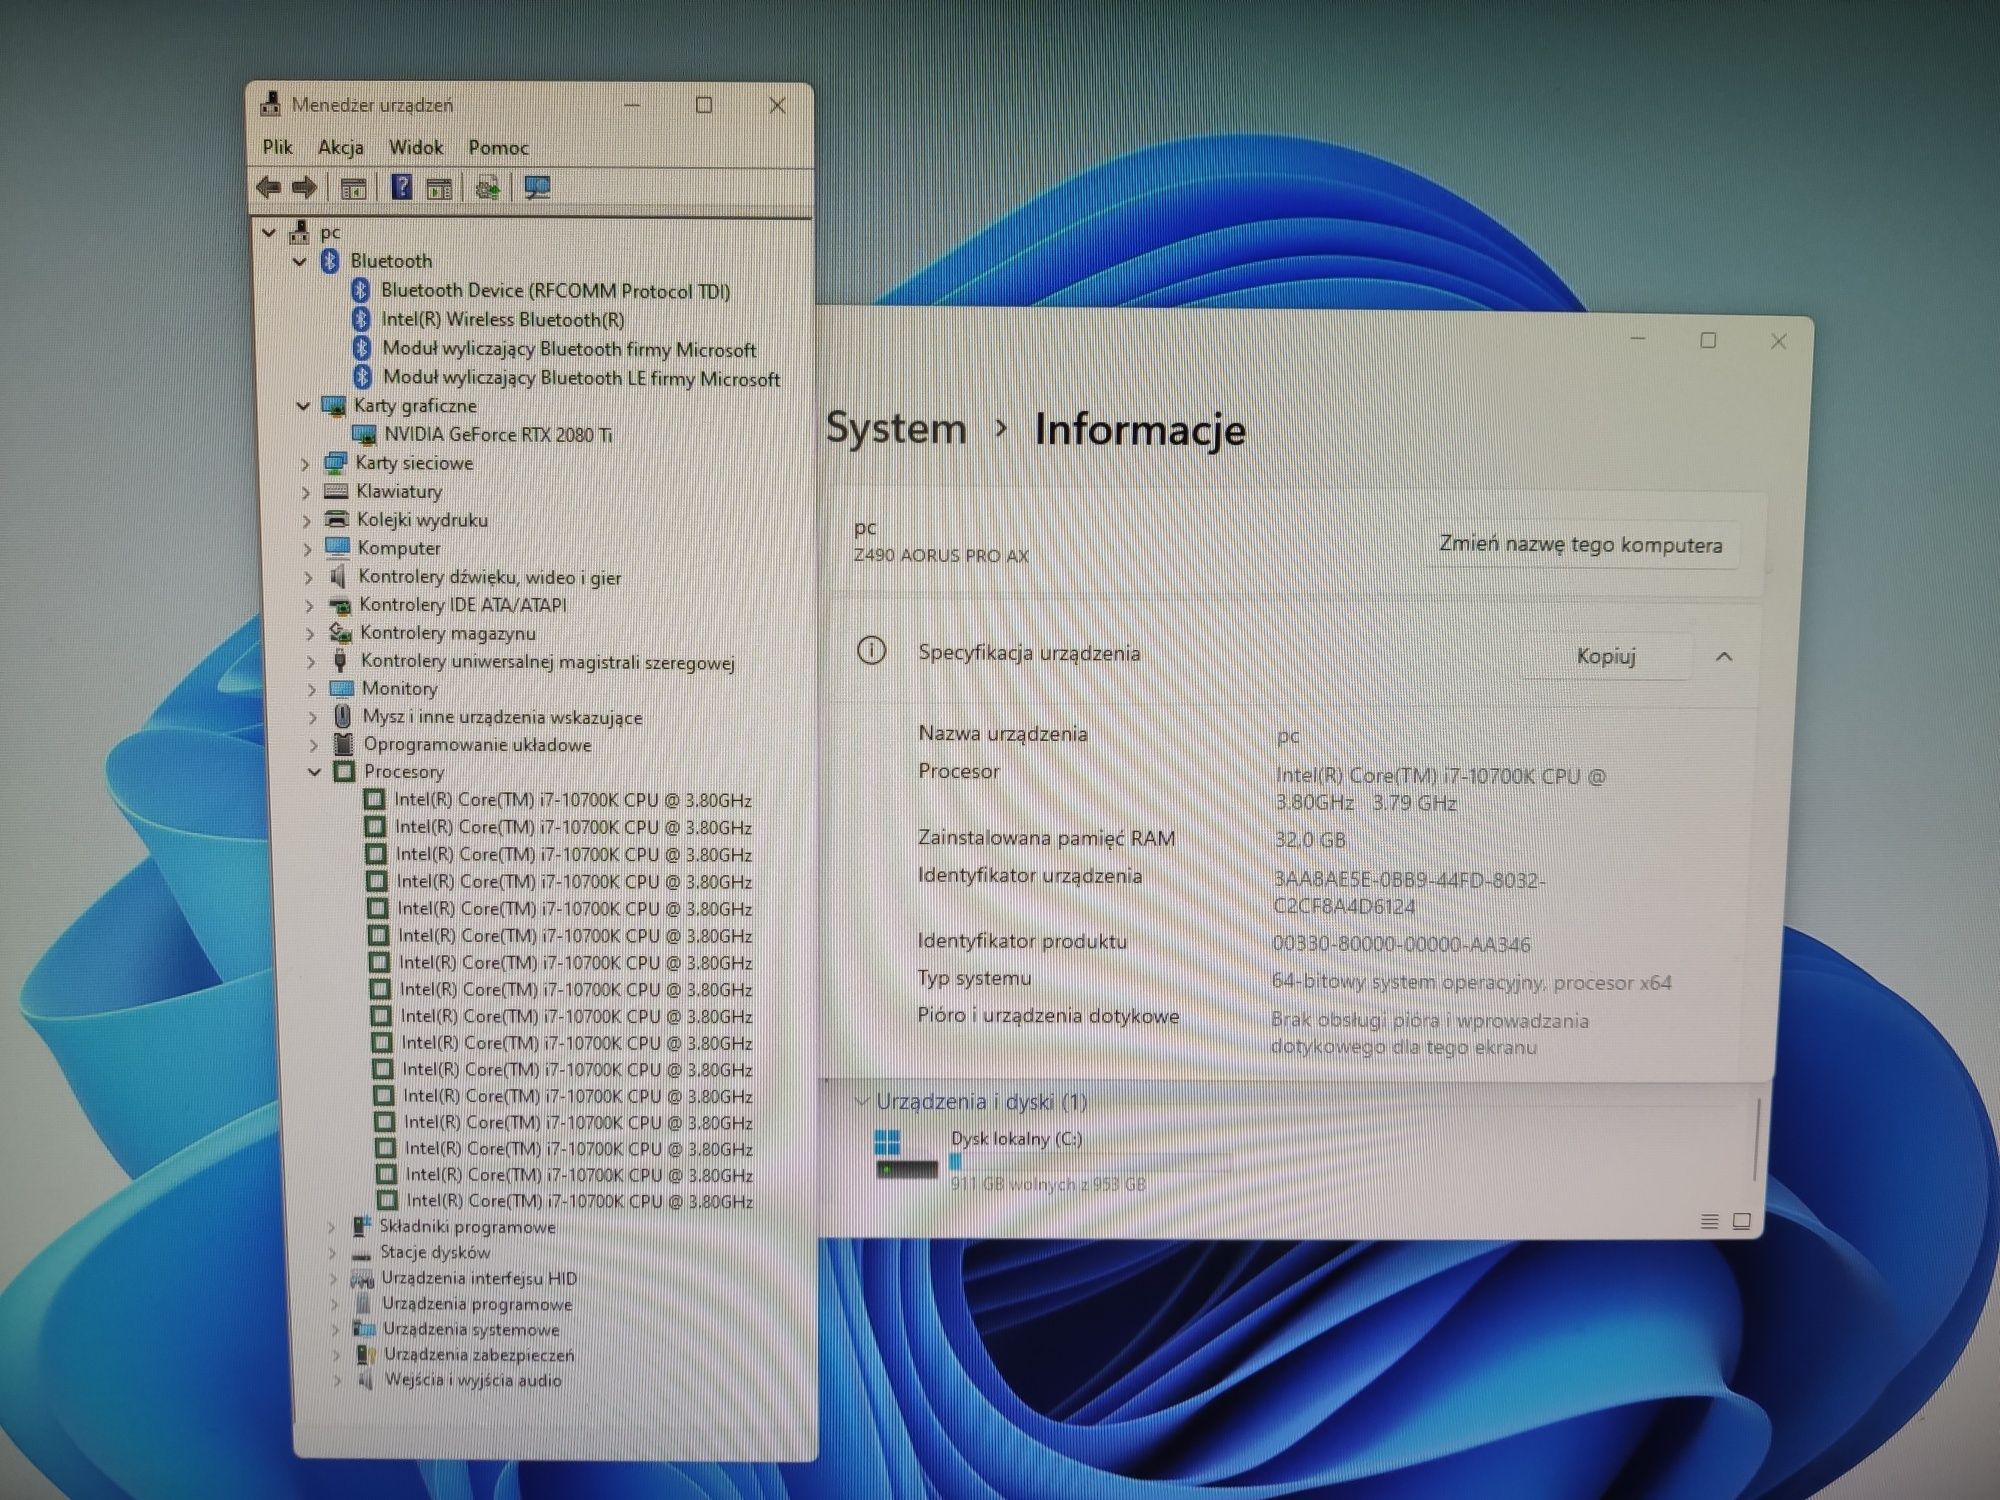Expand the Kolejki wydruku category
This screenshot has width=2000, height=1500.
(x=306, y=520)
